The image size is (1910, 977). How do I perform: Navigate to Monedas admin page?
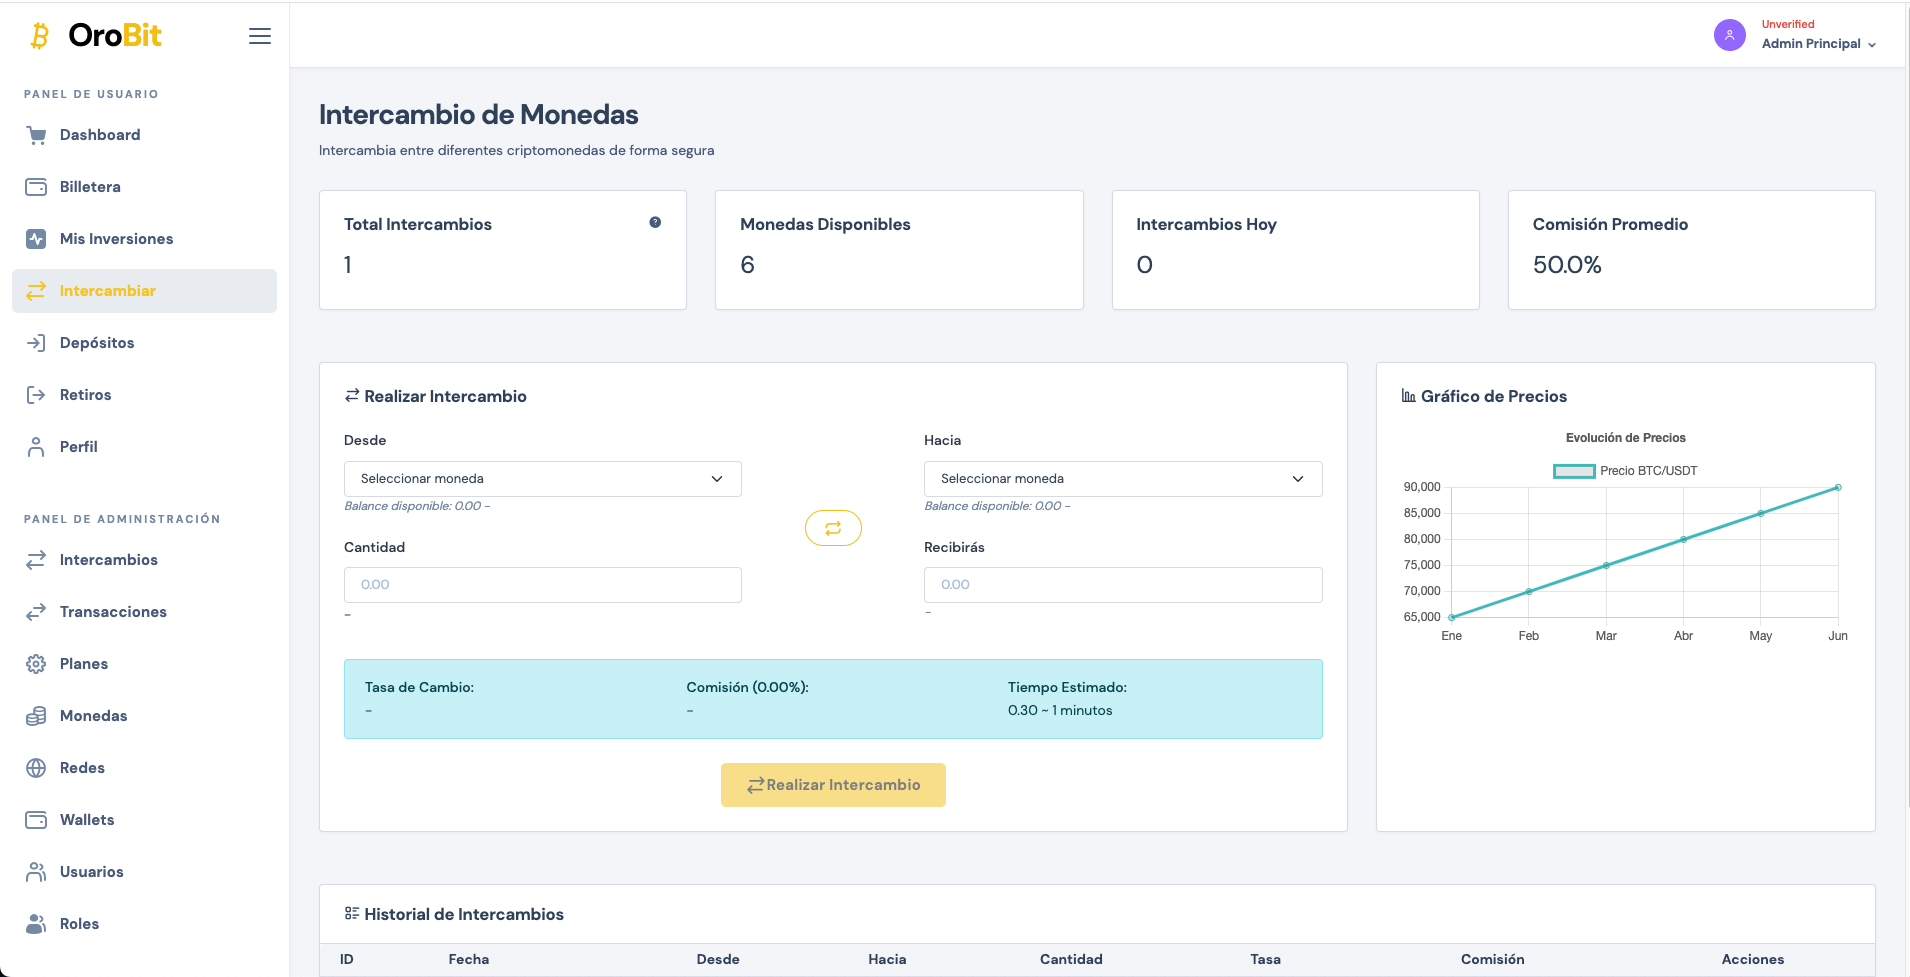pyautogui.click(x=144, y=716)
